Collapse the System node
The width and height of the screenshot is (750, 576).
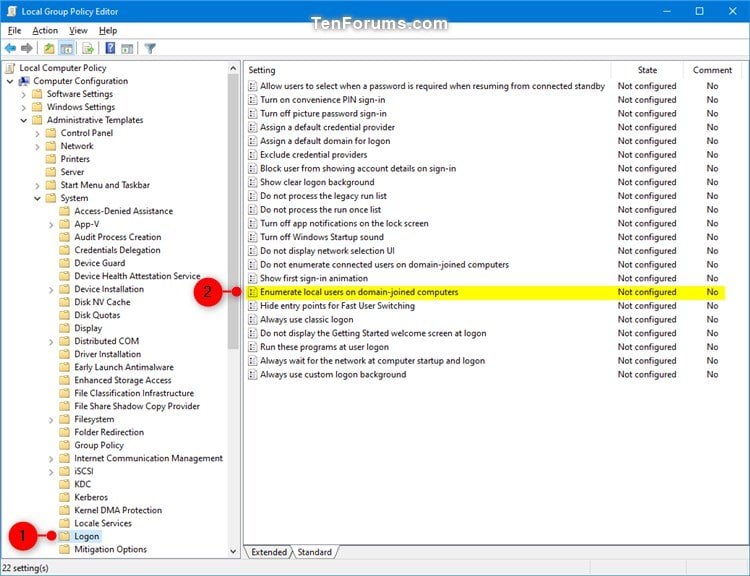click(x=37, y=198)
